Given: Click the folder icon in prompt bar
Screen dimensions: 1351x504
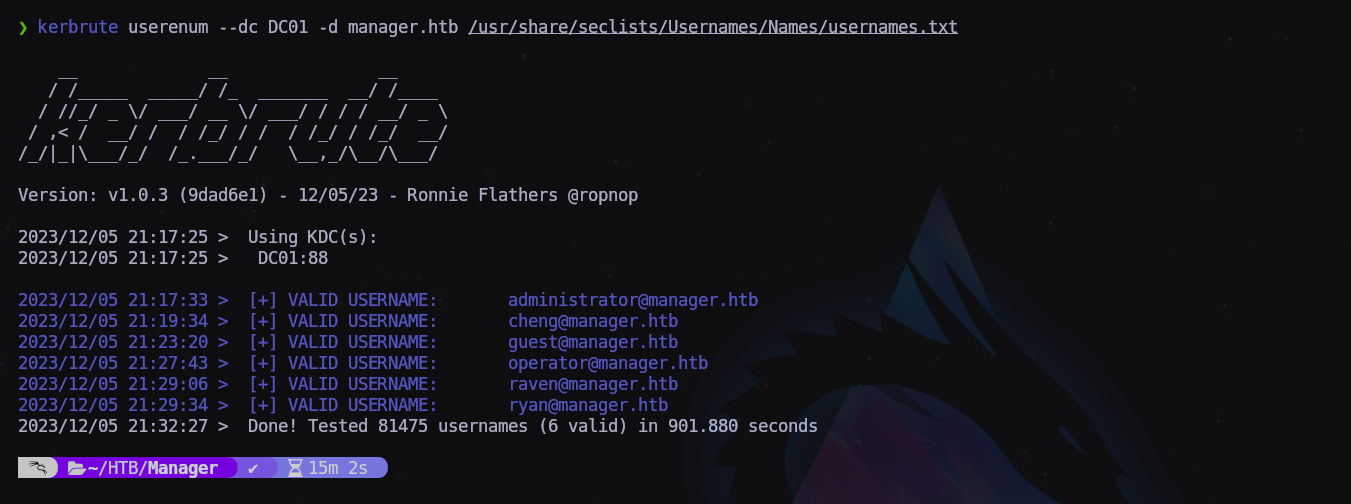Looking at the screenshot, I should point(76,468).
